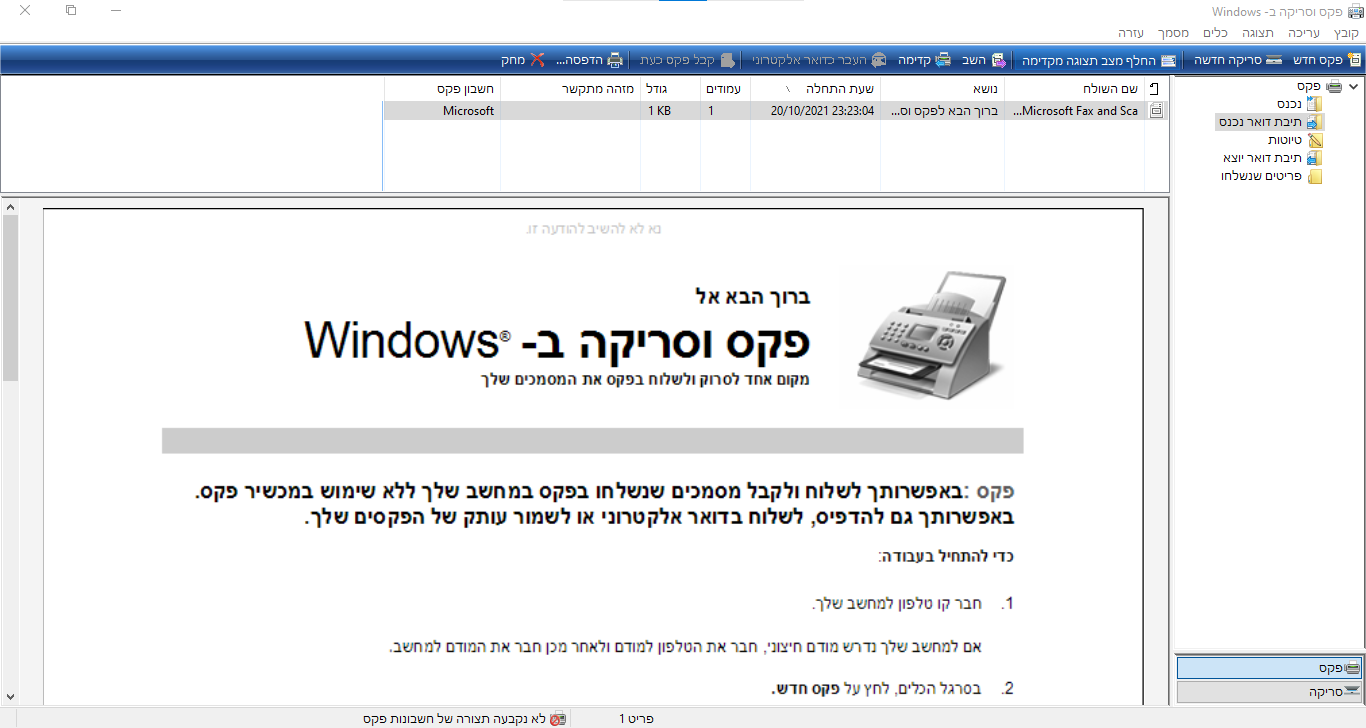Collapse the פקס tree node arrow
Image resolution: width=1366 pixels, height=728 pixels.
[1354, 87]
